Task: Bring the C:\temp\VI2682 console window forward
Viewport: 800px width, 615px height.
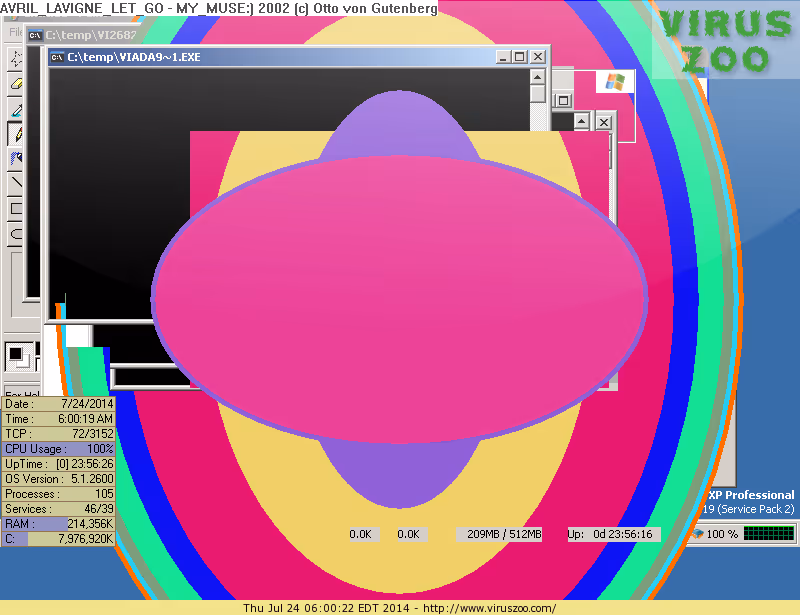Action: coord(83,35)
